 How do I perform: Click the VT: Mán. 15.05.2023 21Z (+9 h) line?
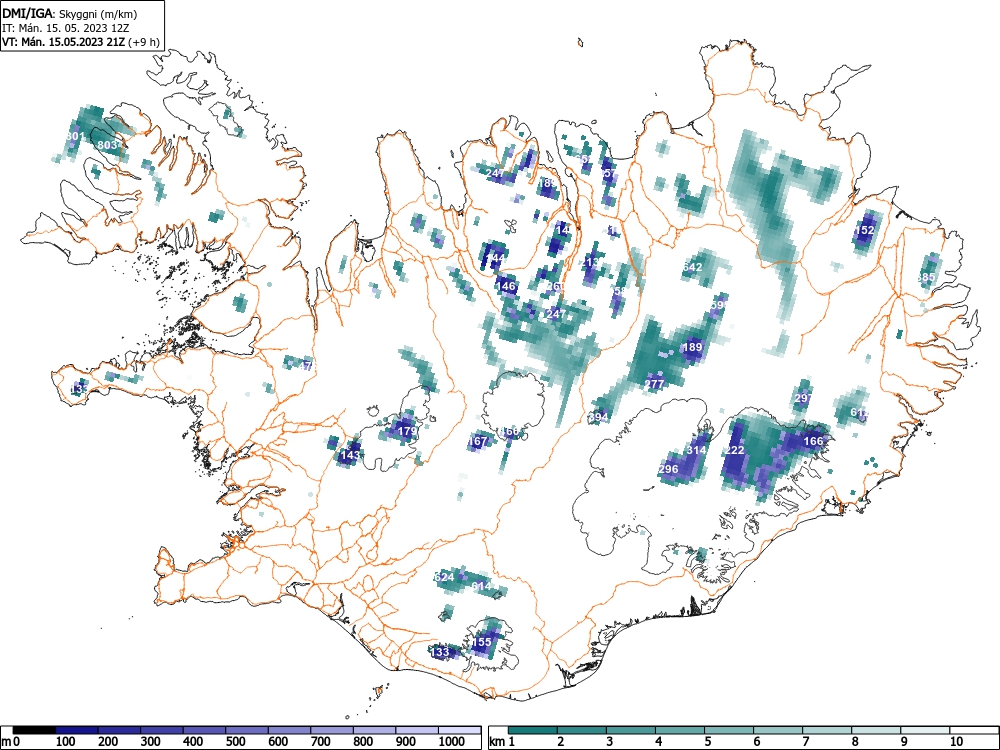(80, 42)
